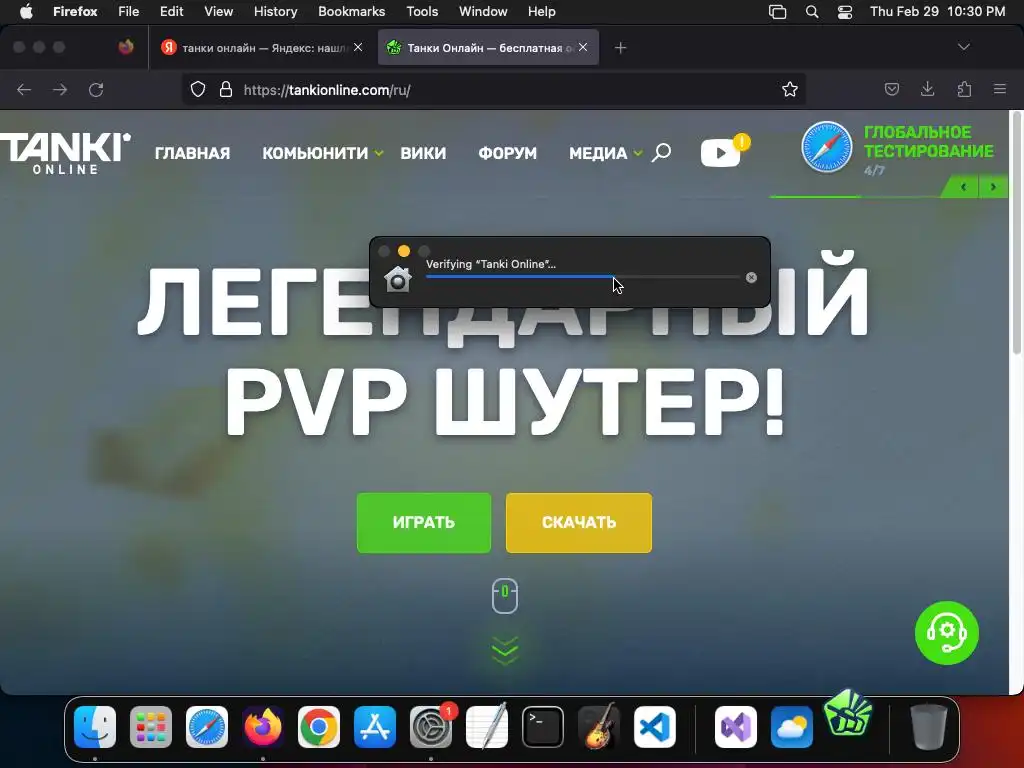
Task: Click the Safari compass promo icon
Action: [827, 147]
